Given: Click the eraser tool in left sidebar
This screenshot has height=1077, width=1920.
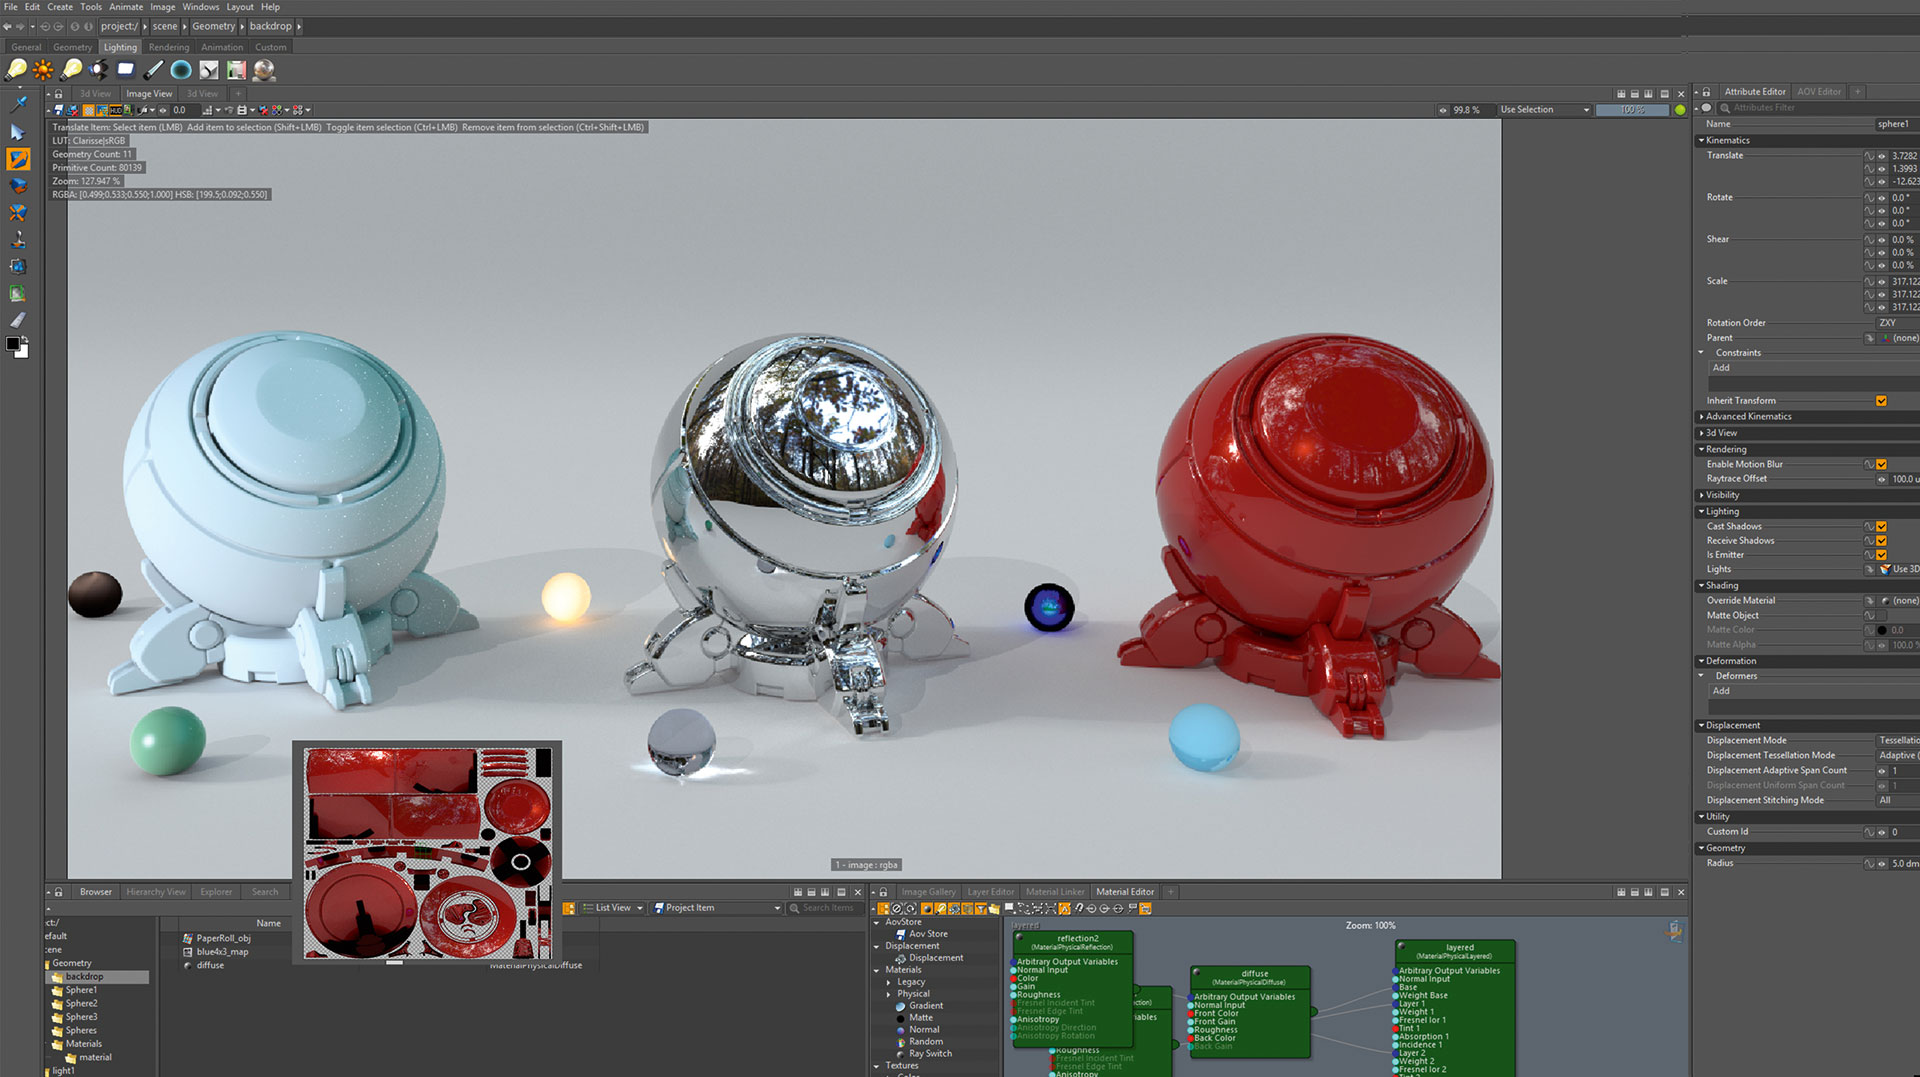Looking at the screenshot, I should [18, 321].
